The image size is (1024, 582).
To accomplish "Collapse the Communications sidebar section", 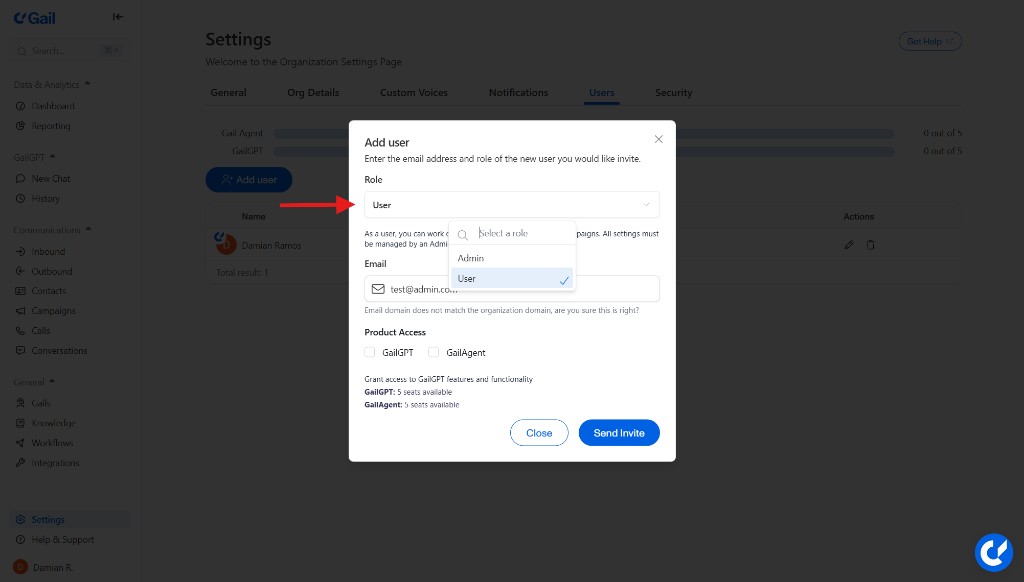I will 87,230.
